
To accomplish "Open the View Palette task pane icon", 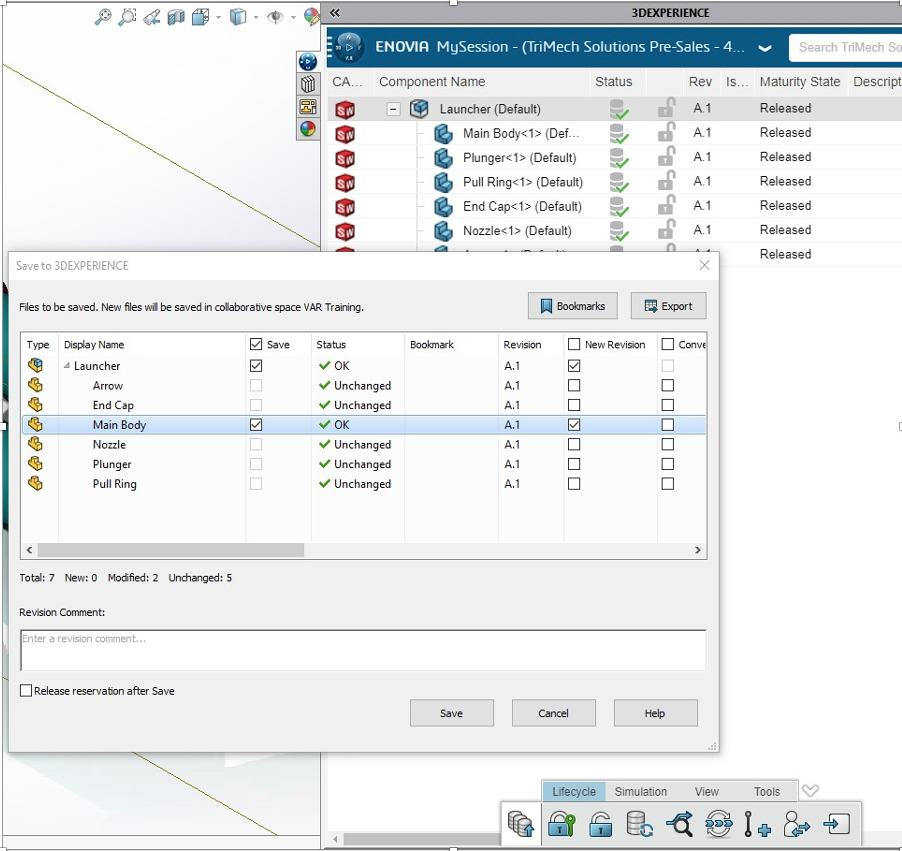I will (308, 106).
